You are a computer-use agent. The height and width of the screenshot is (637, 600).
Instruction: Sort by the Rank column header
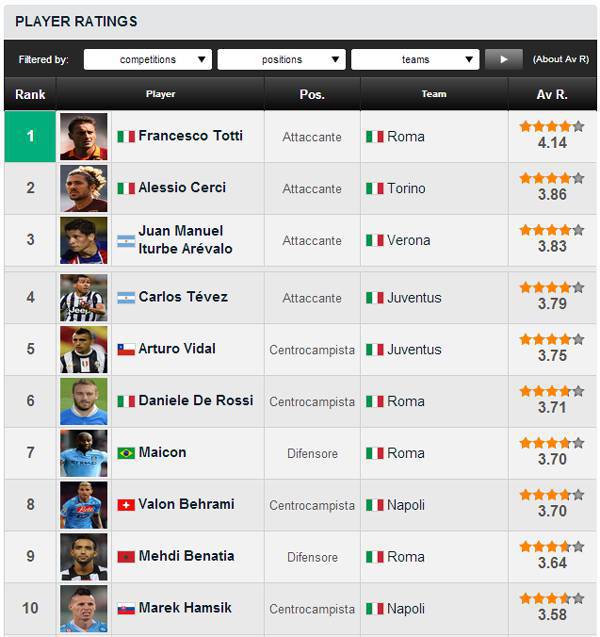point(30,95)
